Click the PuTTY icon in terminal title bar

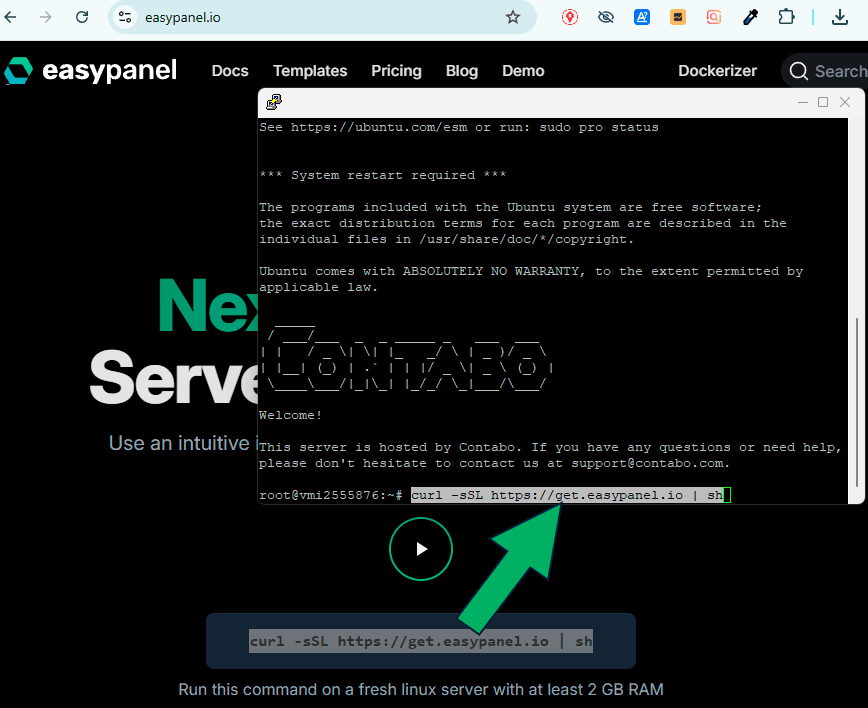(273, 102)
